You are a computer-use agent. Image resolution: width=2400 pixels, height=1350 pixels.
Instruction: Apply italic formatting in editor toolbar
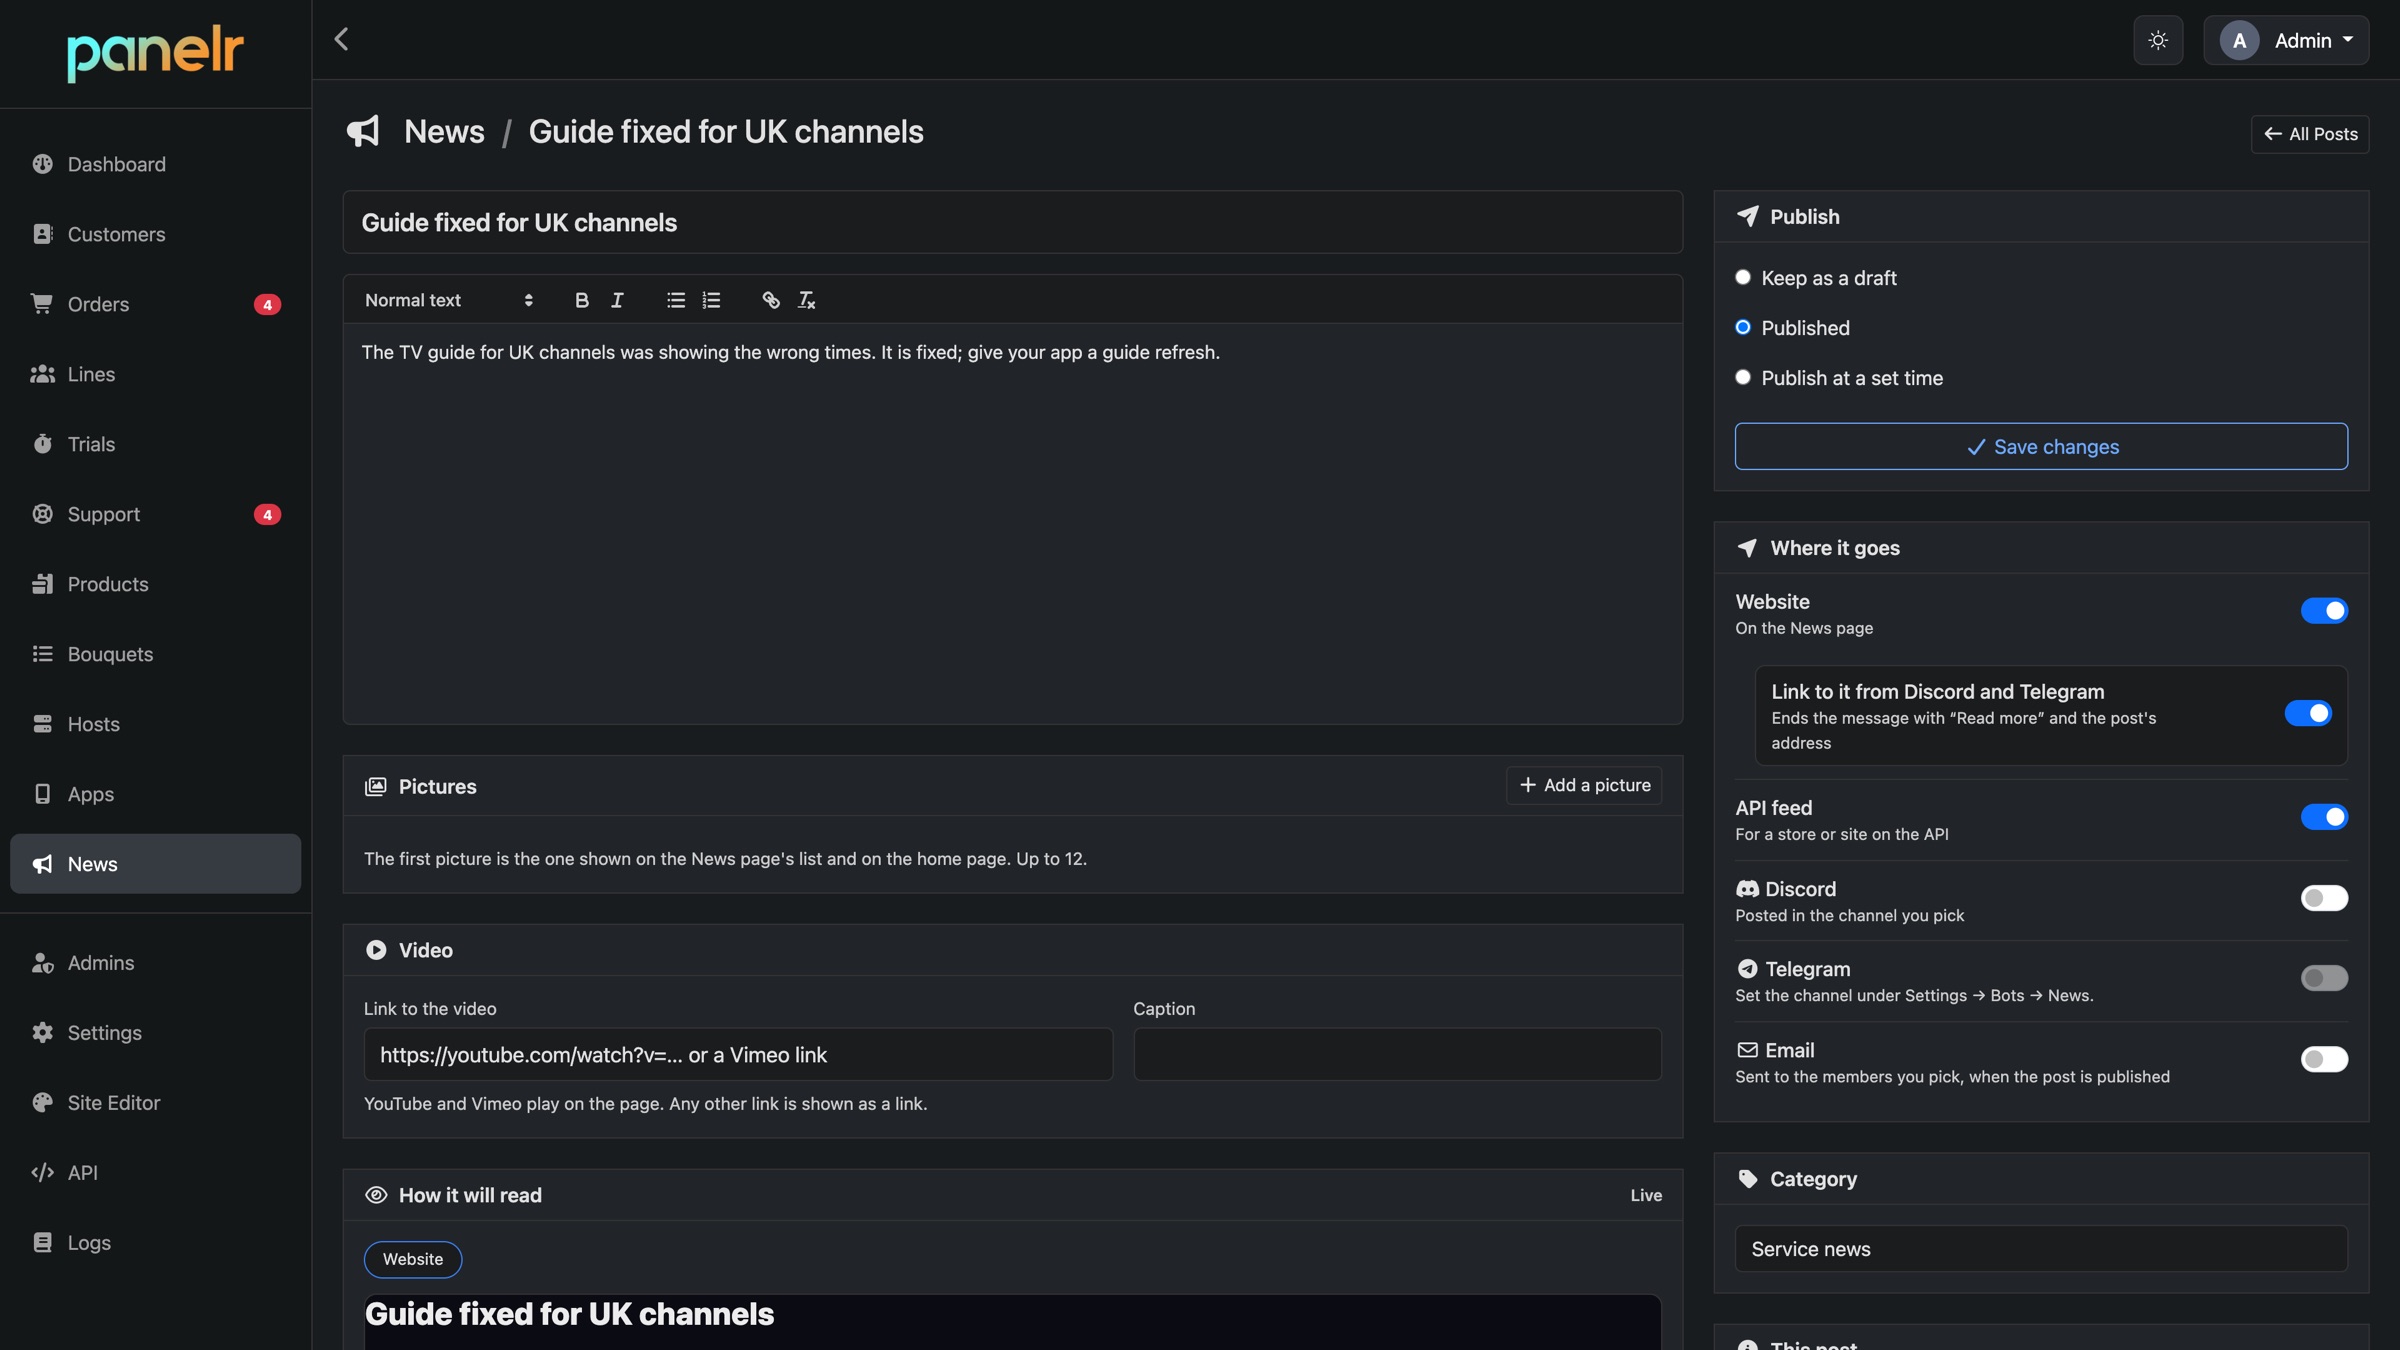(x=617, y=300)
